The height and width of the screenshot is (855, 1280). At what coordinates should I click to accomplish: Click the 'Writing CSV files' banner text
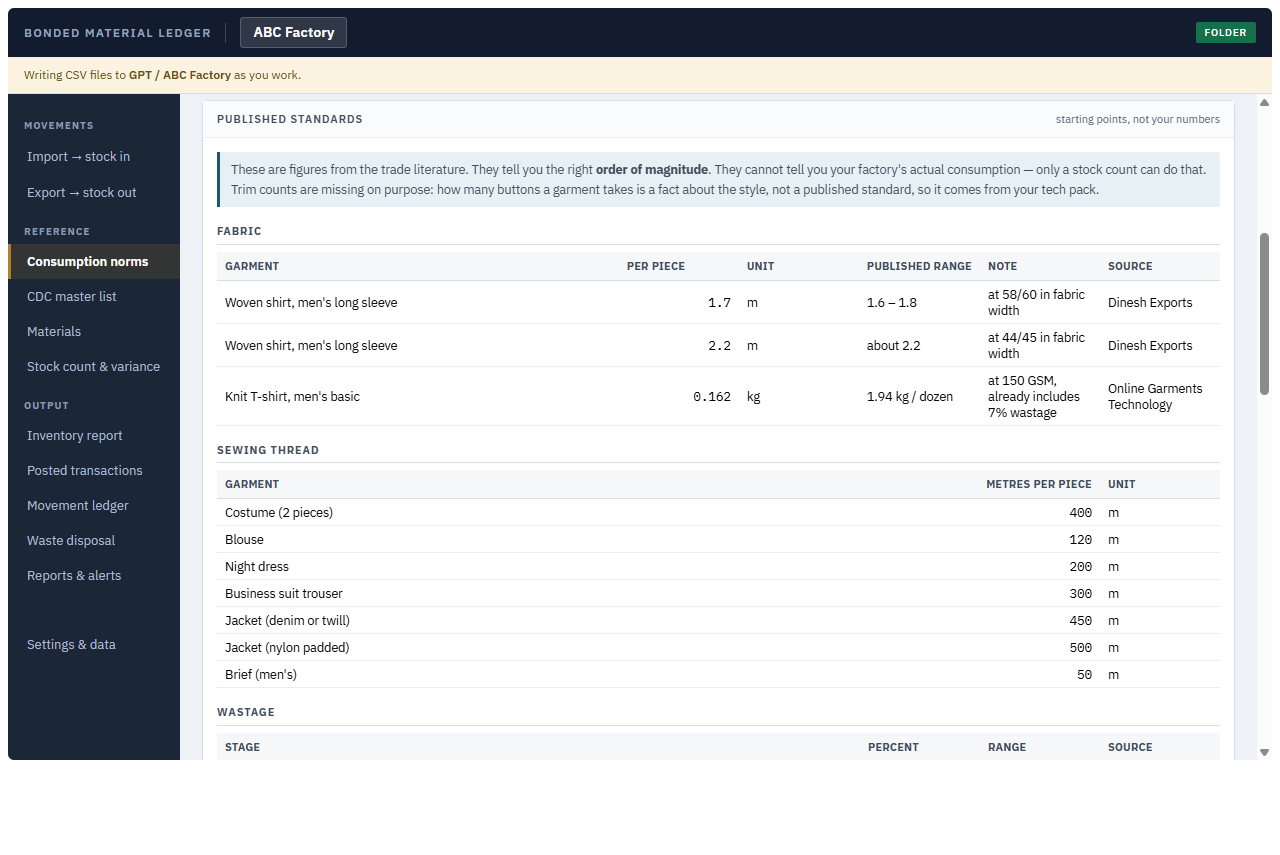162,75
